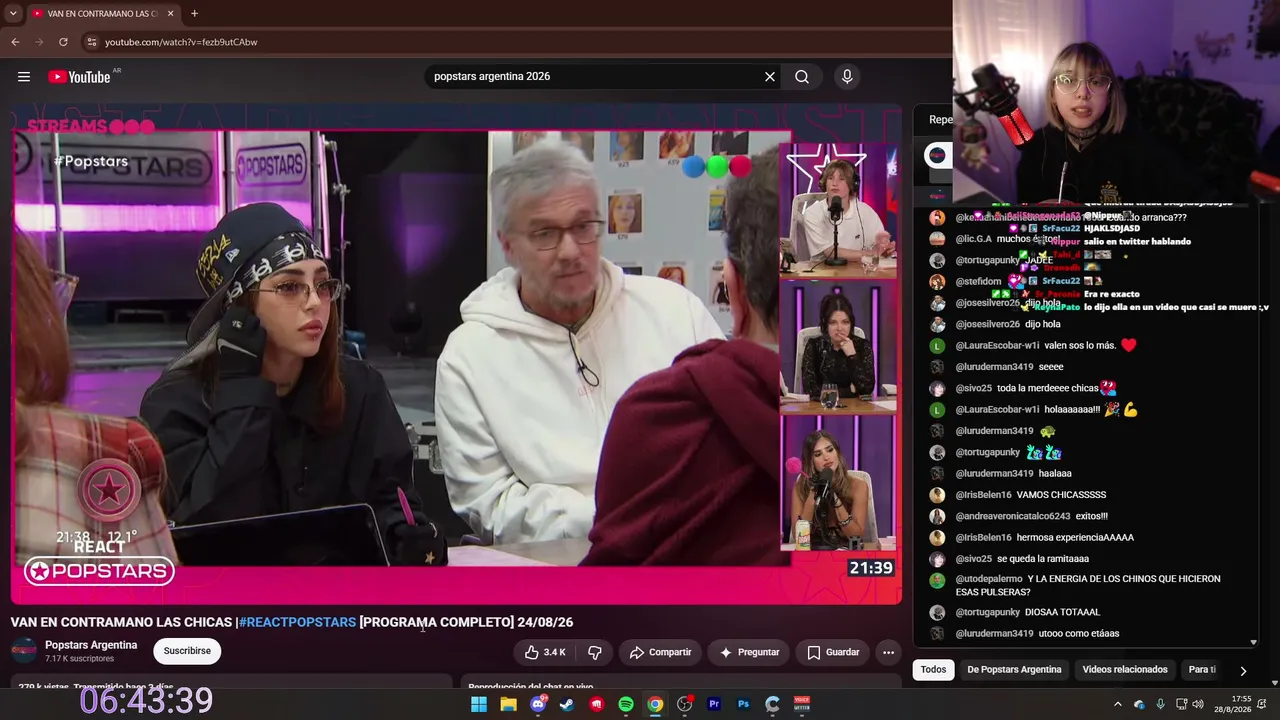Viewport: 1280px width, 720px height.
Task: Click the 'hermosa experienciaAAAAA' chat message
Action: [x=1075, y=537]
